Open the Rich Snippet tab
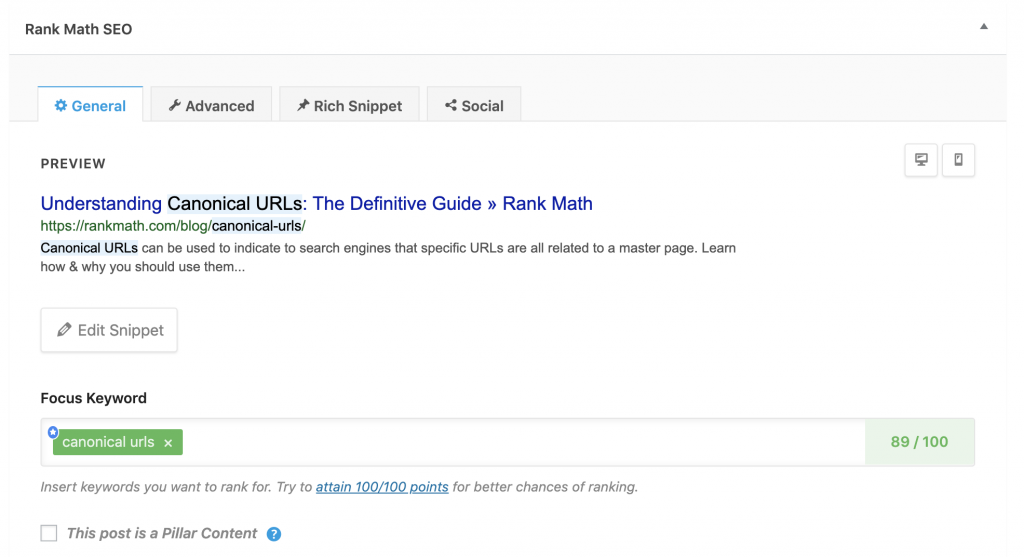Screen dimensions: 1024x557 coord(349,104)
